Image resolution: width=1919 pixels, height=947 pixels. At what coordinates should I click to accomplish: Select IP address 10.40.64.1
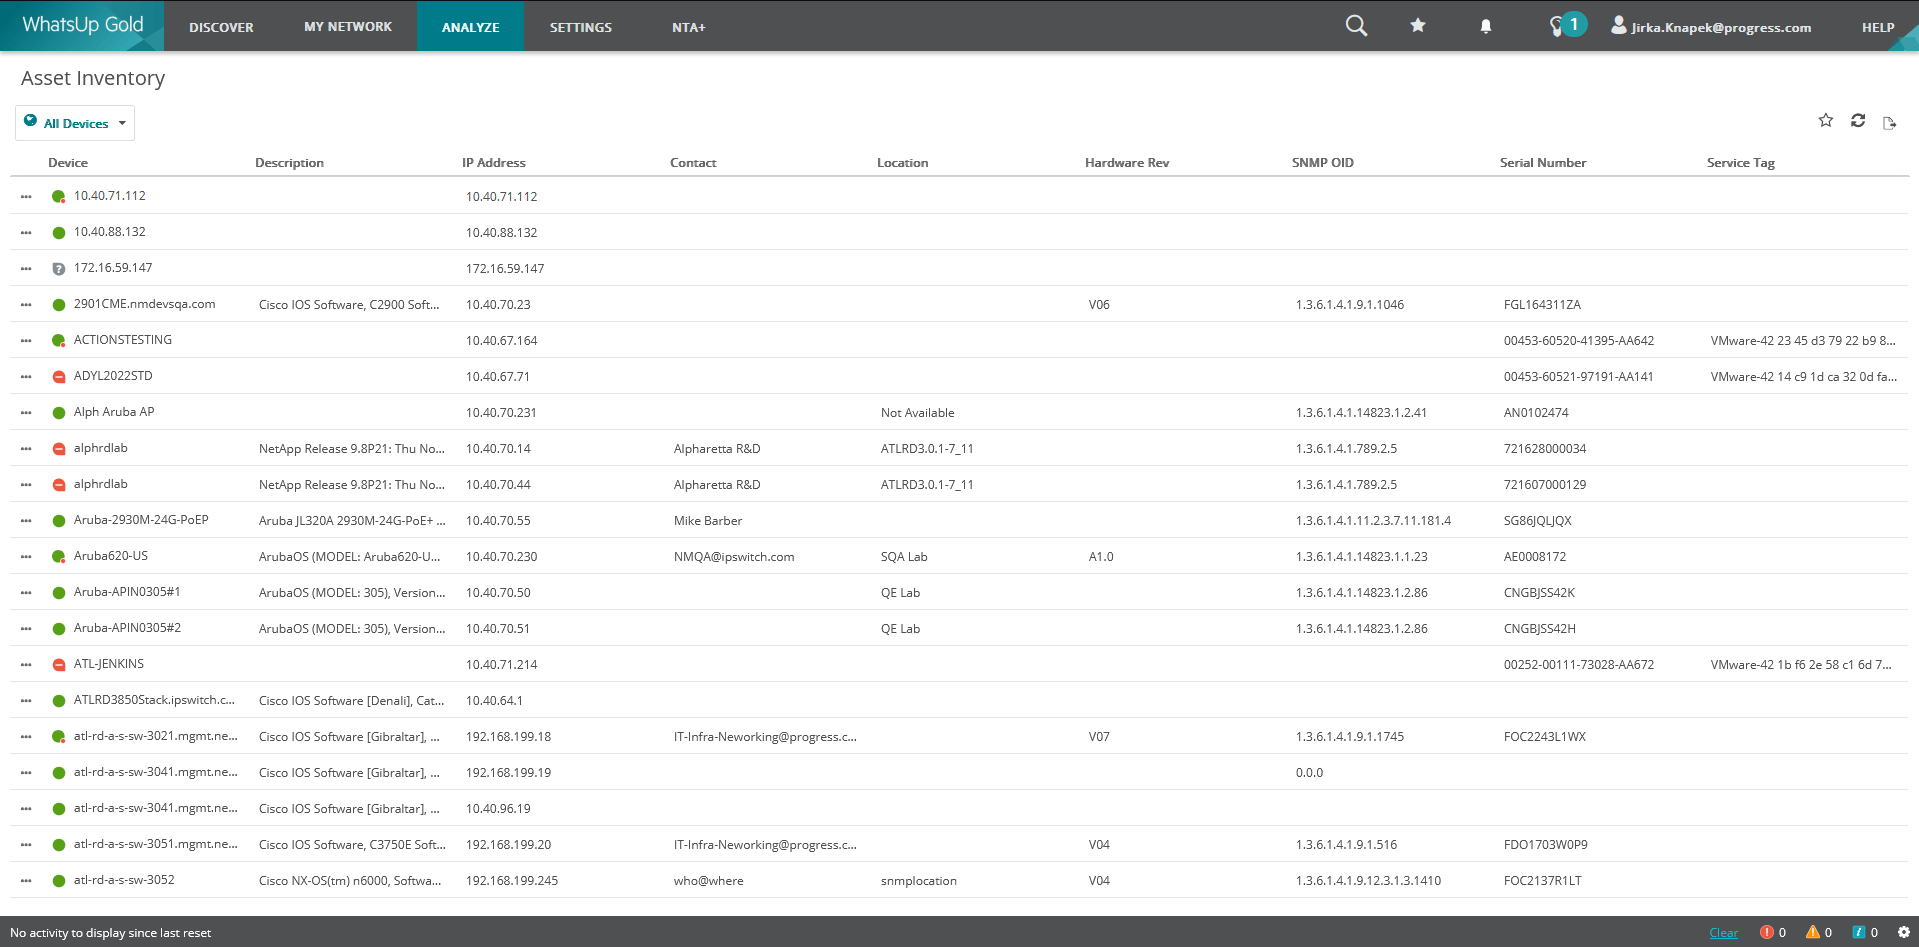pos(494,701)
